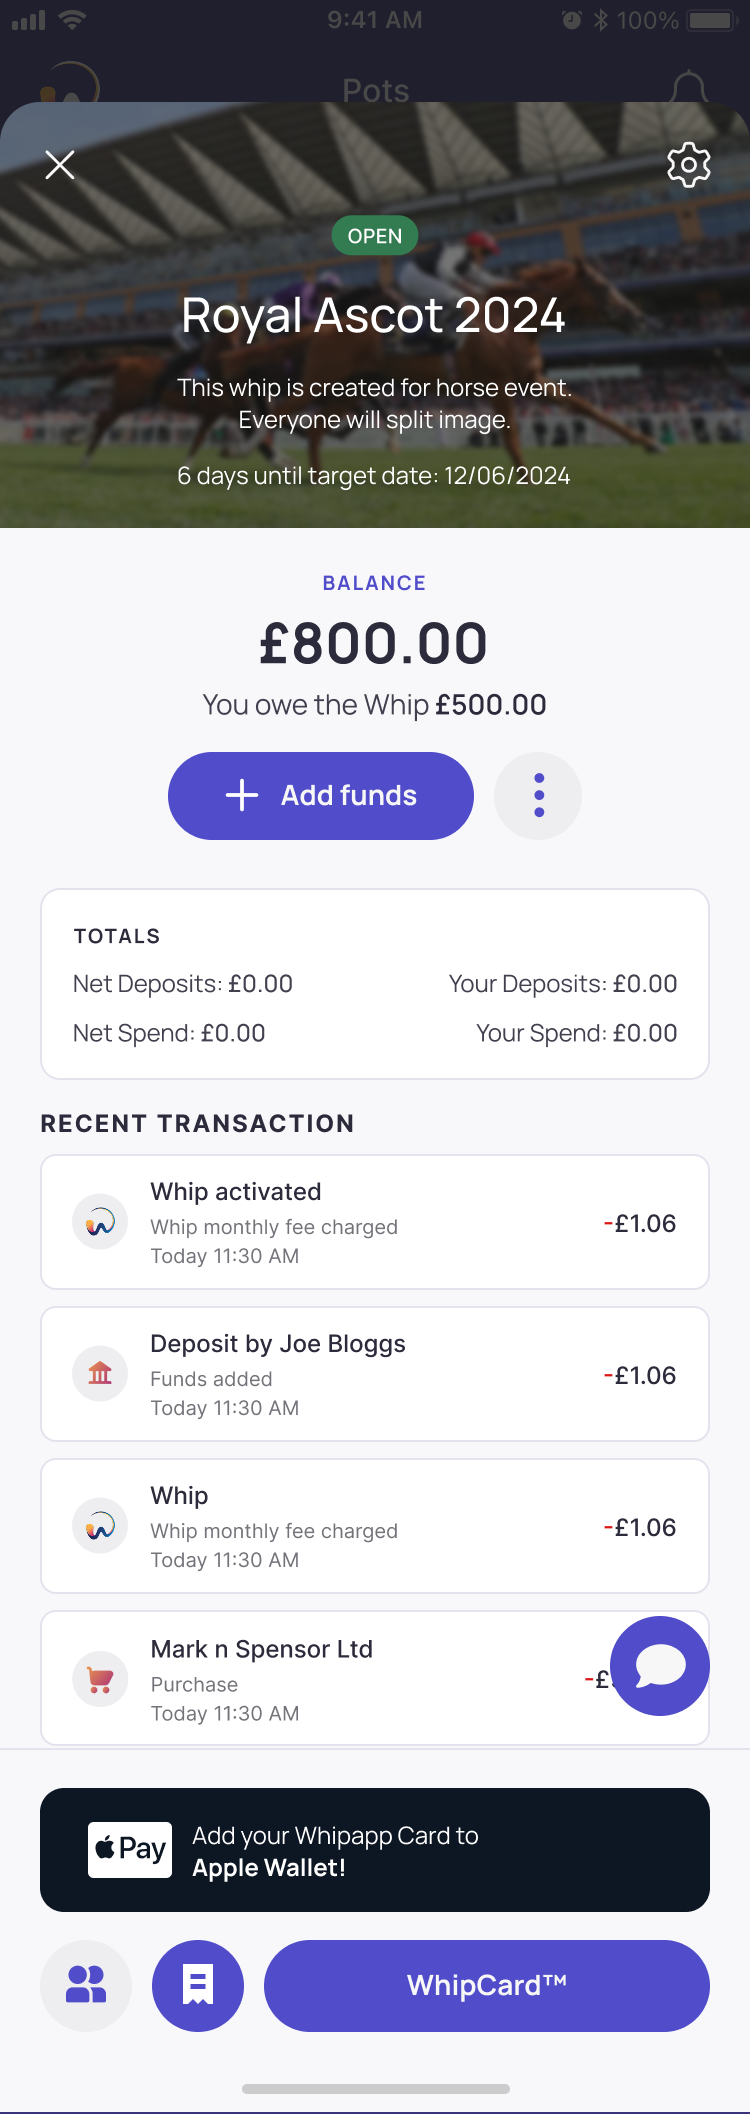Tap the Apple Pay logo
The width and height of the screenshot is (750, 2114).
coord(130,1850)
